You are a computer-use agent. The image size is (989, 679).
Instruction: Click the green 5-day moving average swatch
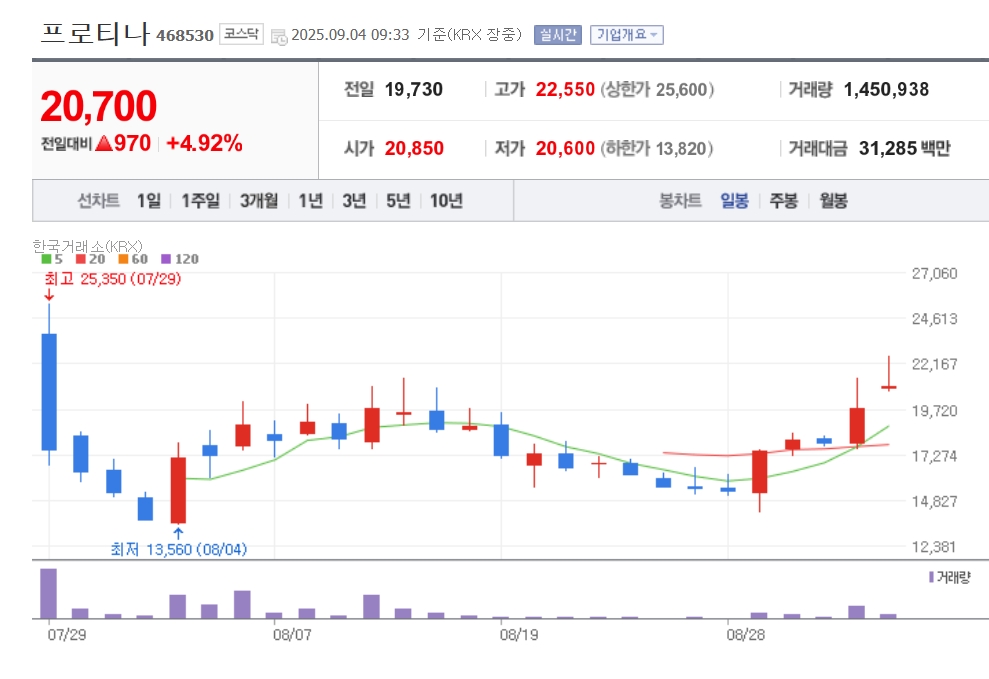[x=46, y=258]
